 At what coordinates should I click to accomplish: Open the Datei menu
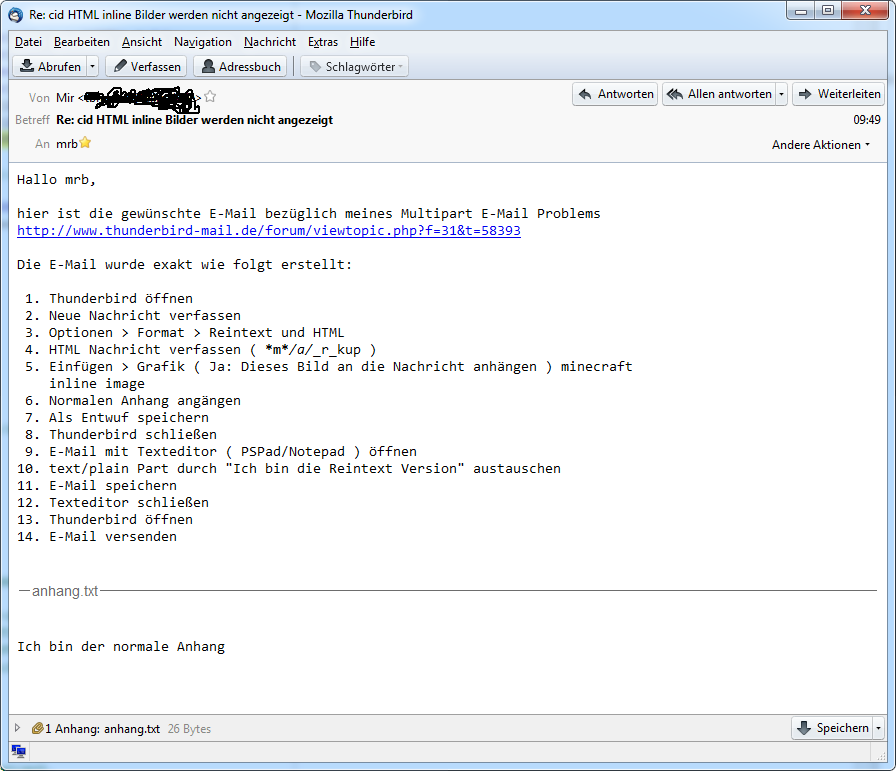click(x=29, y=42)
